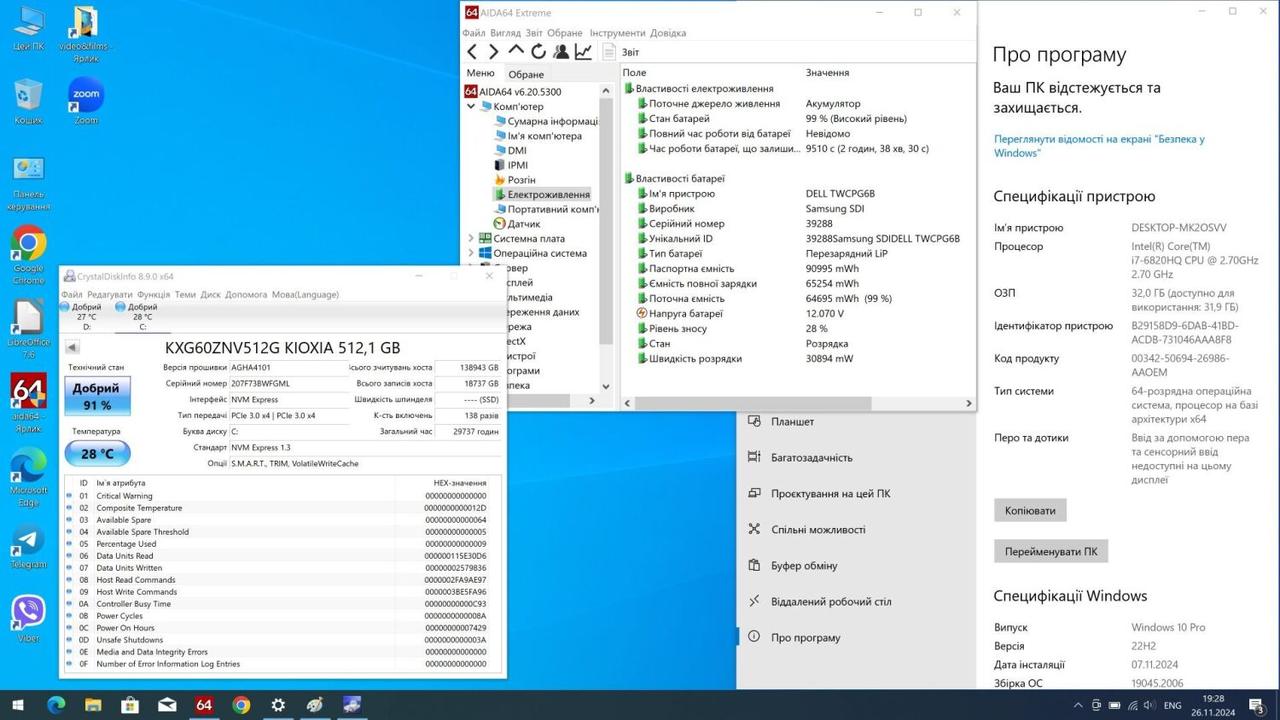Image resolution: width=1280 pixels, height=720 pixels.
Task: Click AIDA64 up-level arrow icon
Action: (516, 50)
